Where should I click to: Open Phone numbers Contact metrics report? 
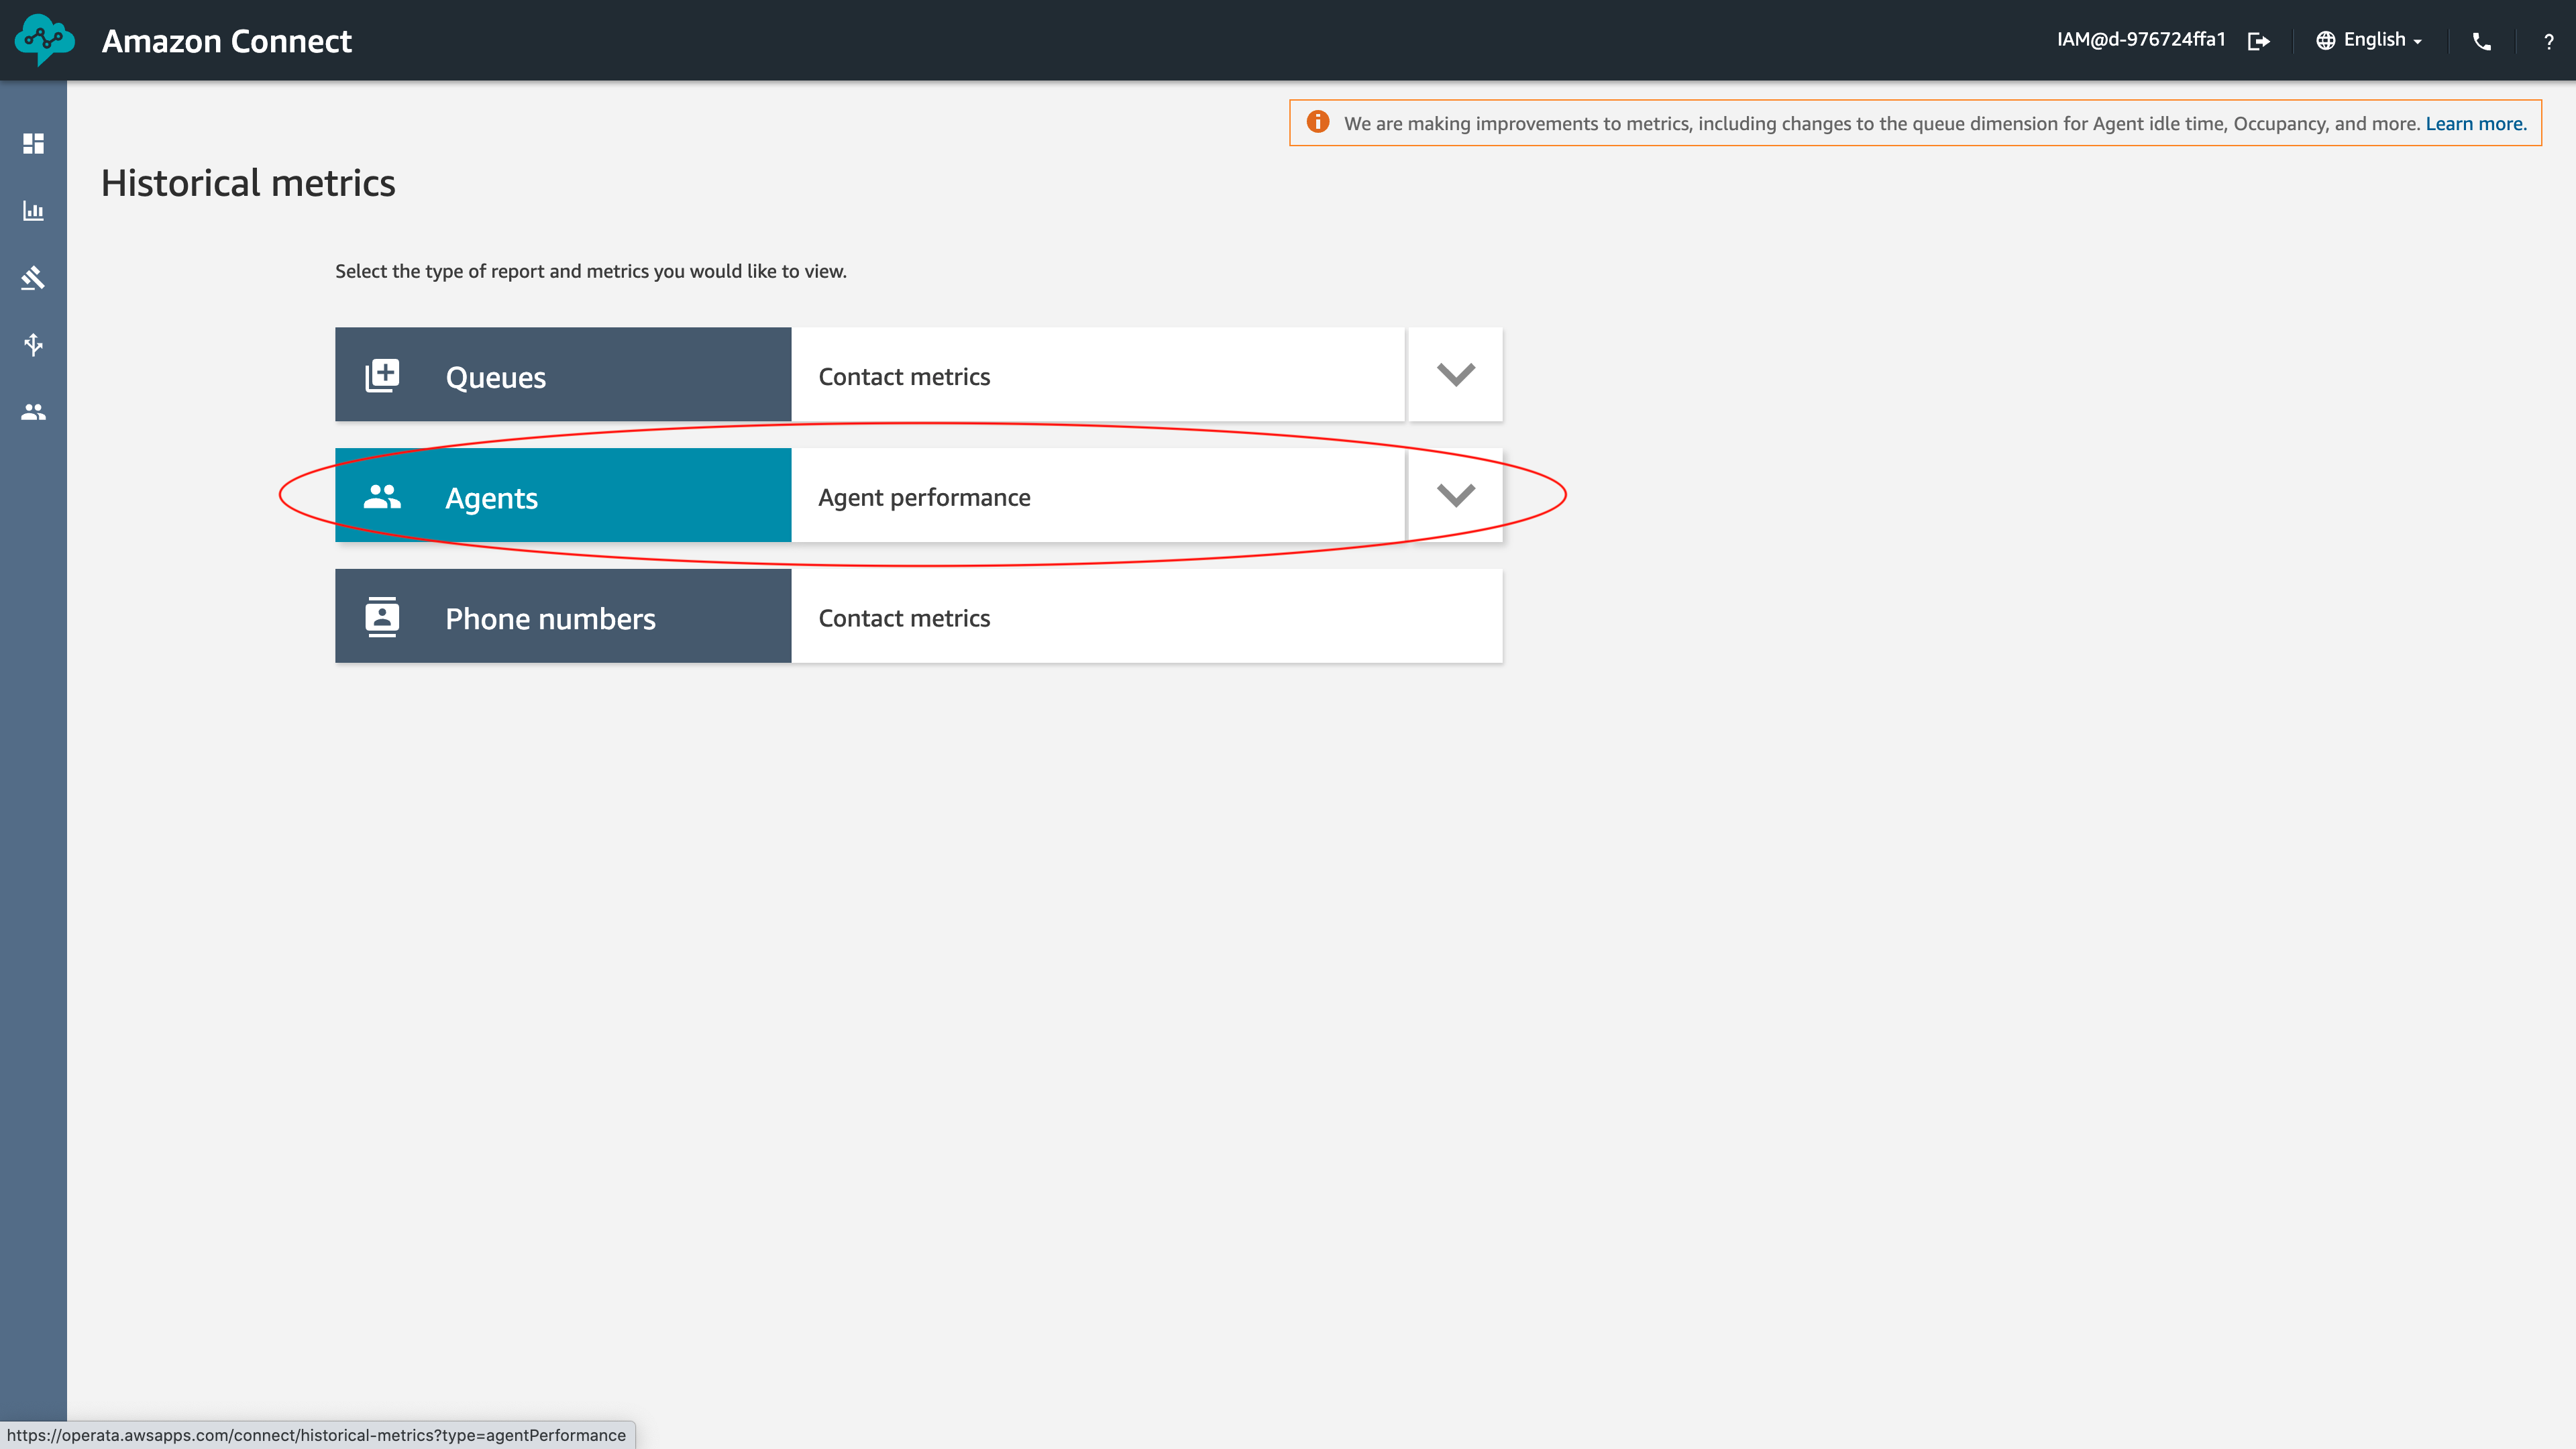tap(1147, 616)
